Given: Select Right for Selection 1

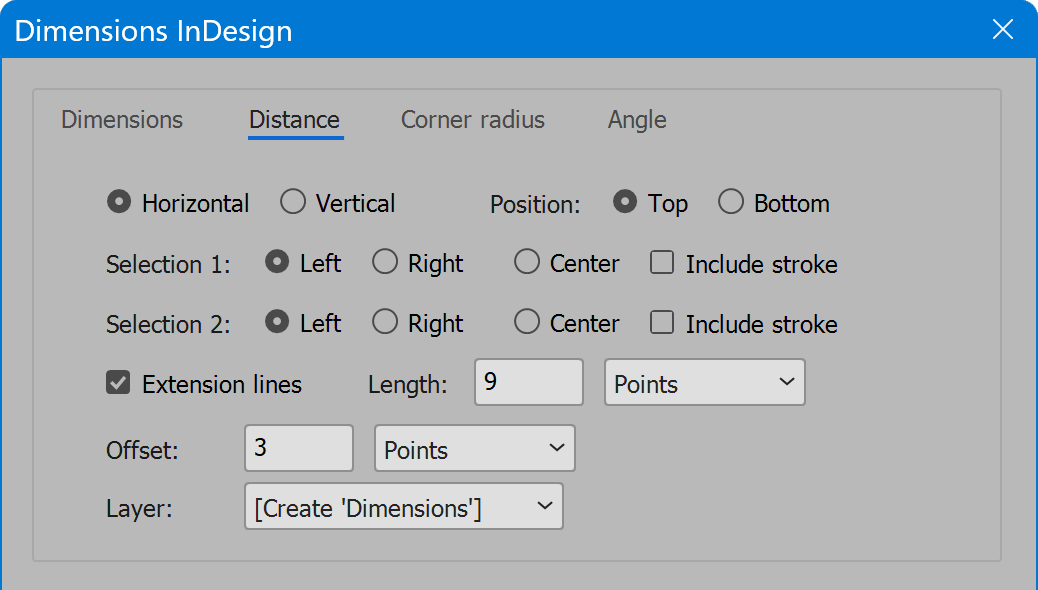Looking at the screenshot, I should [x=385, y=263].
